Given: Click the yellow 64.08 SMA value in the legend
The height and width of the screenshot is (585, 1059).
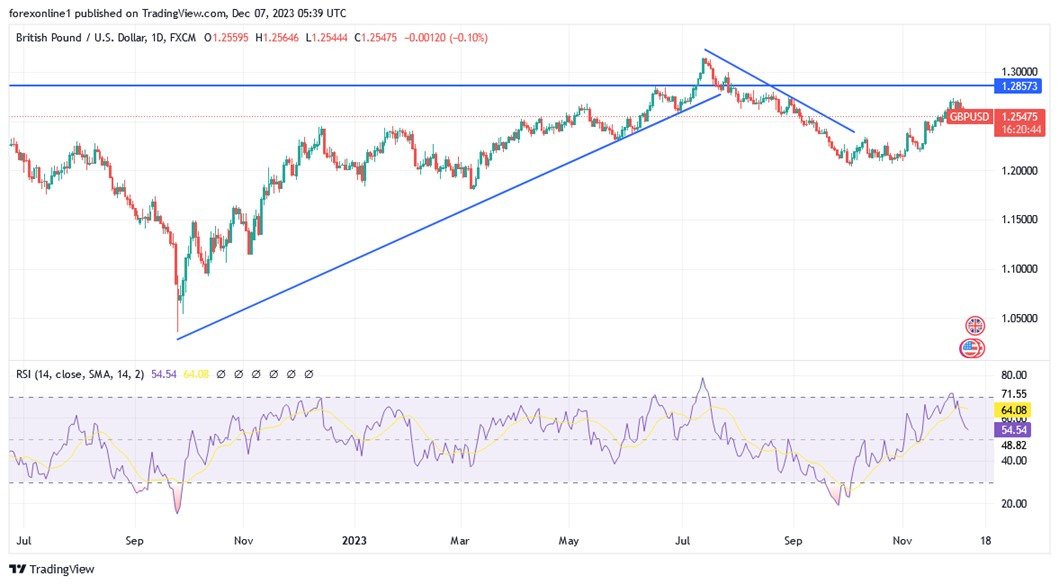Looking at the screenshot, I should tap(195, 374).
